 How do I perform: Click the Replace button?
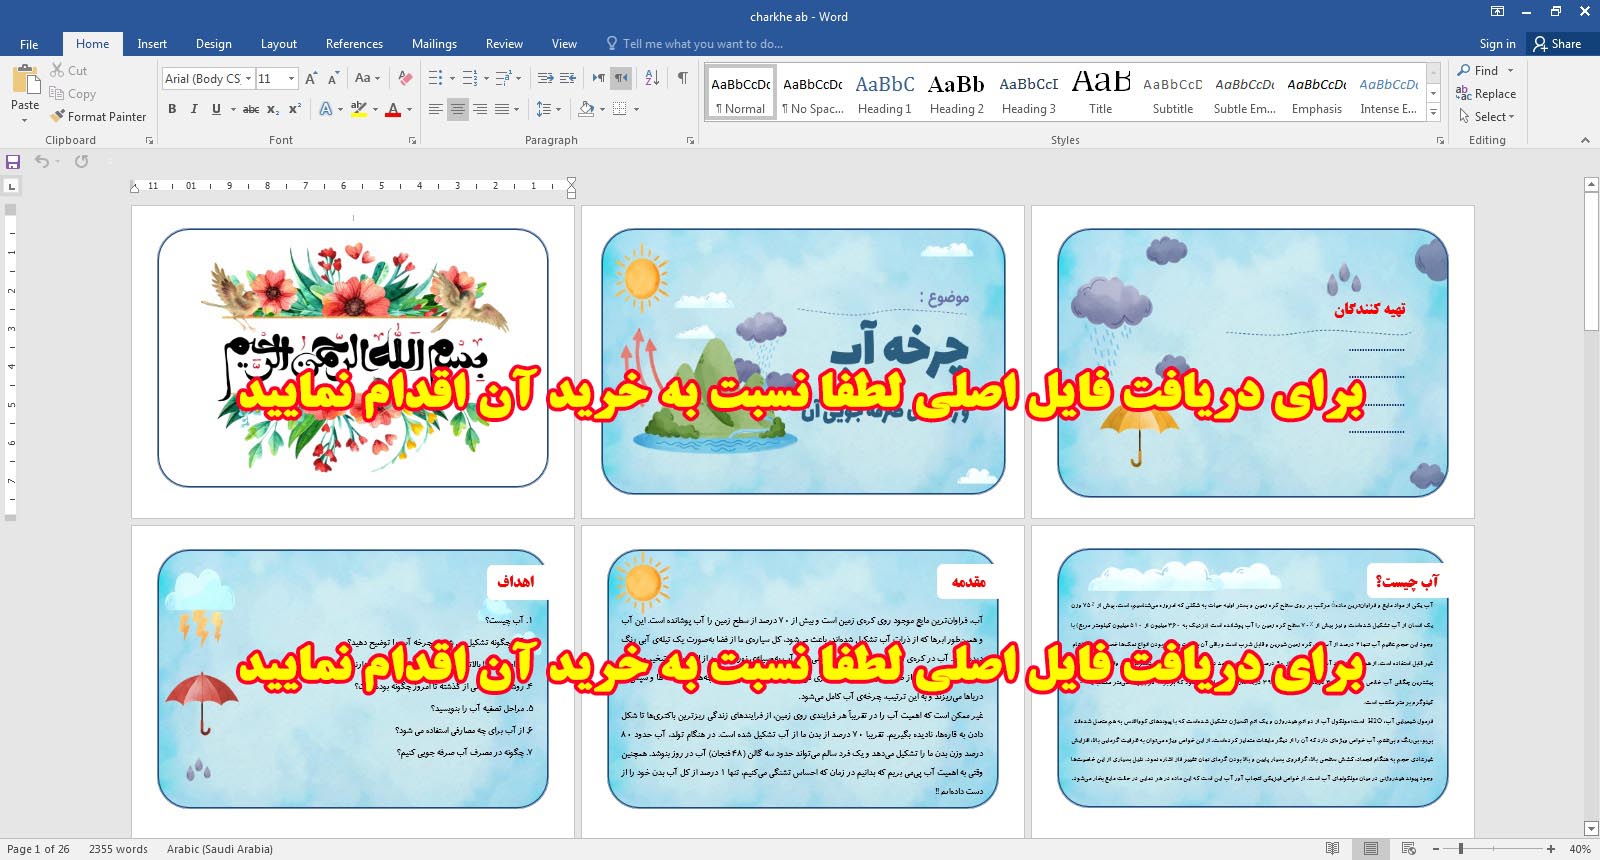tap(1487, 94)
